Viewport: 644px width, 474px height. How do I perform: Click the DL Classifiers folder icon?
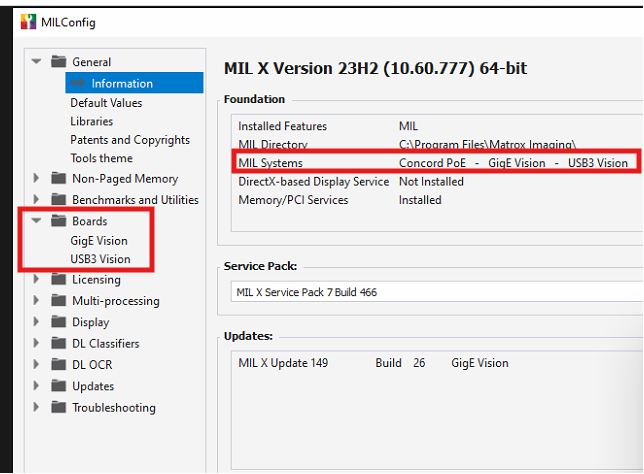pos(58,343)
